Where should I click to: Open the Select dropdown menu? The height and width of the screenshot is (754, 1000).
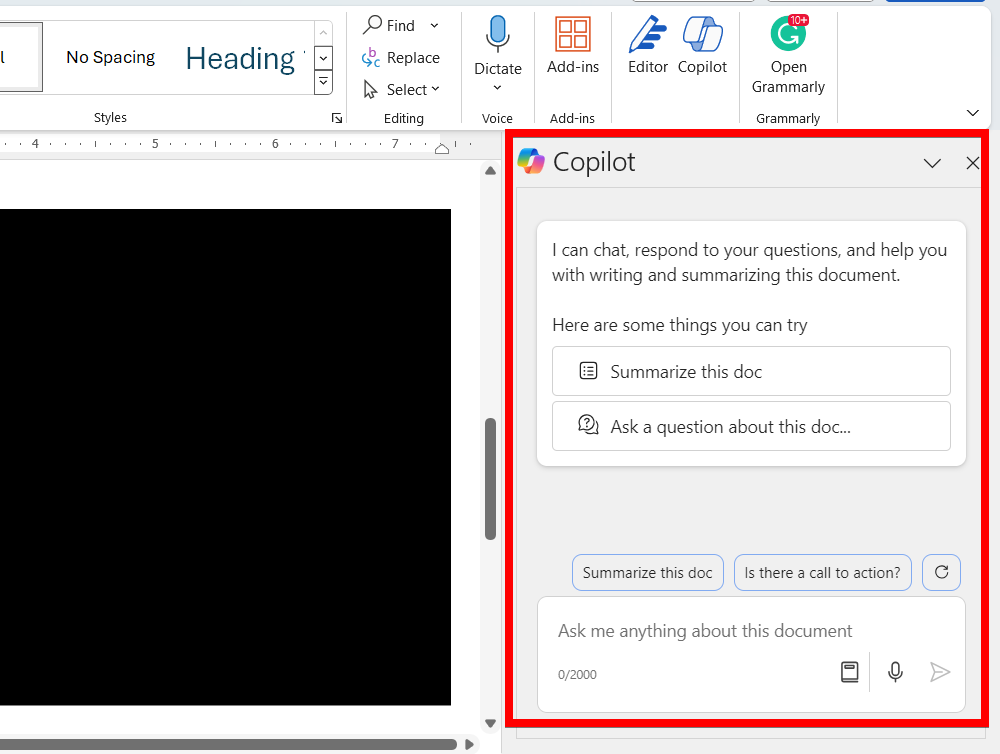[401, 89]
